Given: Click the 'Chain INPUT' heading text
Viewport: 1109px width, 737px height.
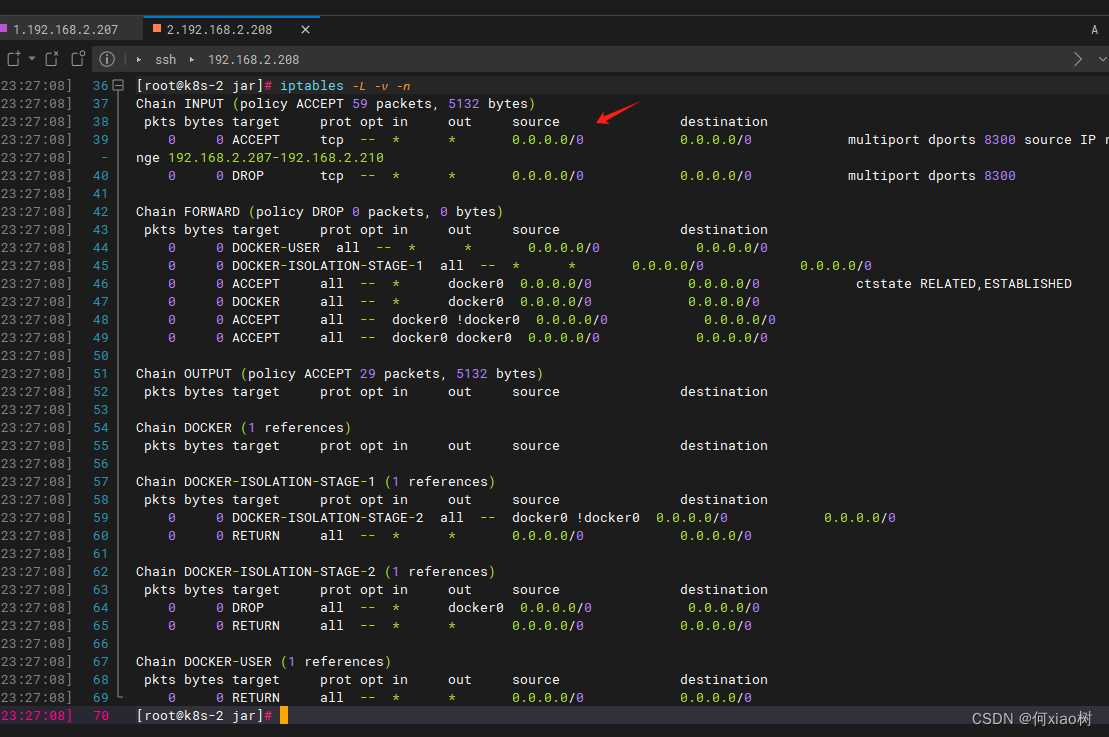Looking at the screenshot, I should 180,104.
